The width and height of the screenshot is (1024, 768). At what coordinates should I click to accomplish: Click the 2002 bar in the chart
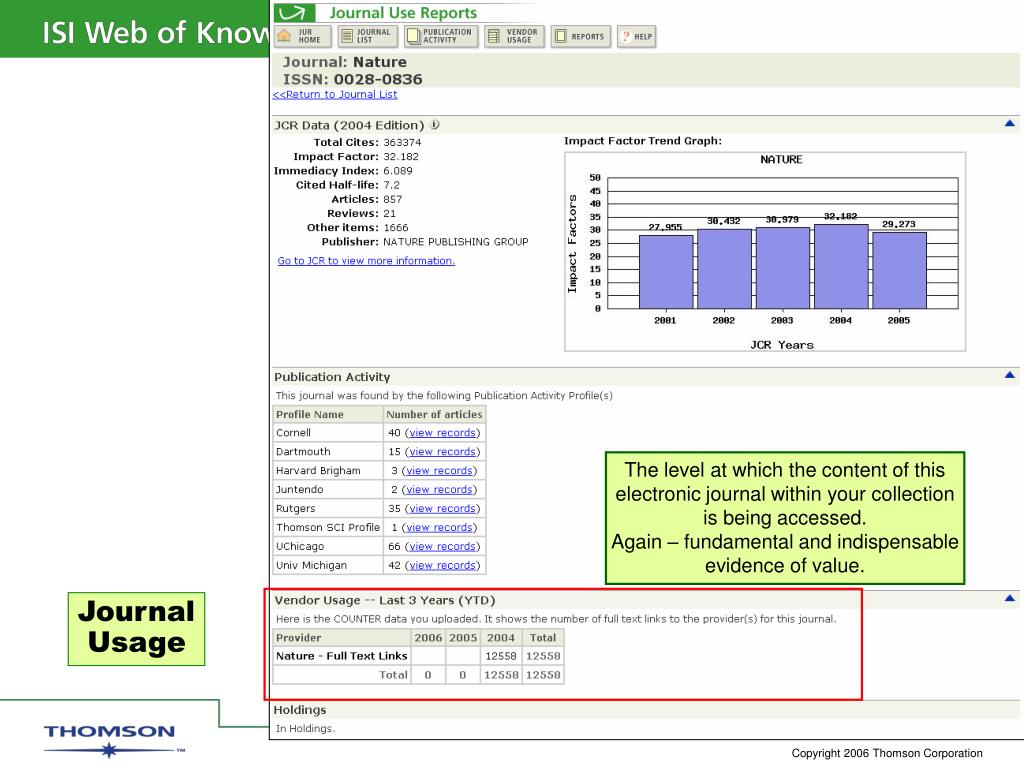[x=724, y=268]
